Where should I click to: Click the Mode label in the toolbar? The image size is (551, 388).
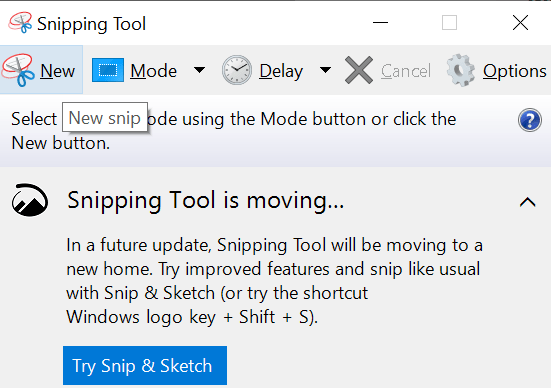pyautogui.click(x=154, y=71)
